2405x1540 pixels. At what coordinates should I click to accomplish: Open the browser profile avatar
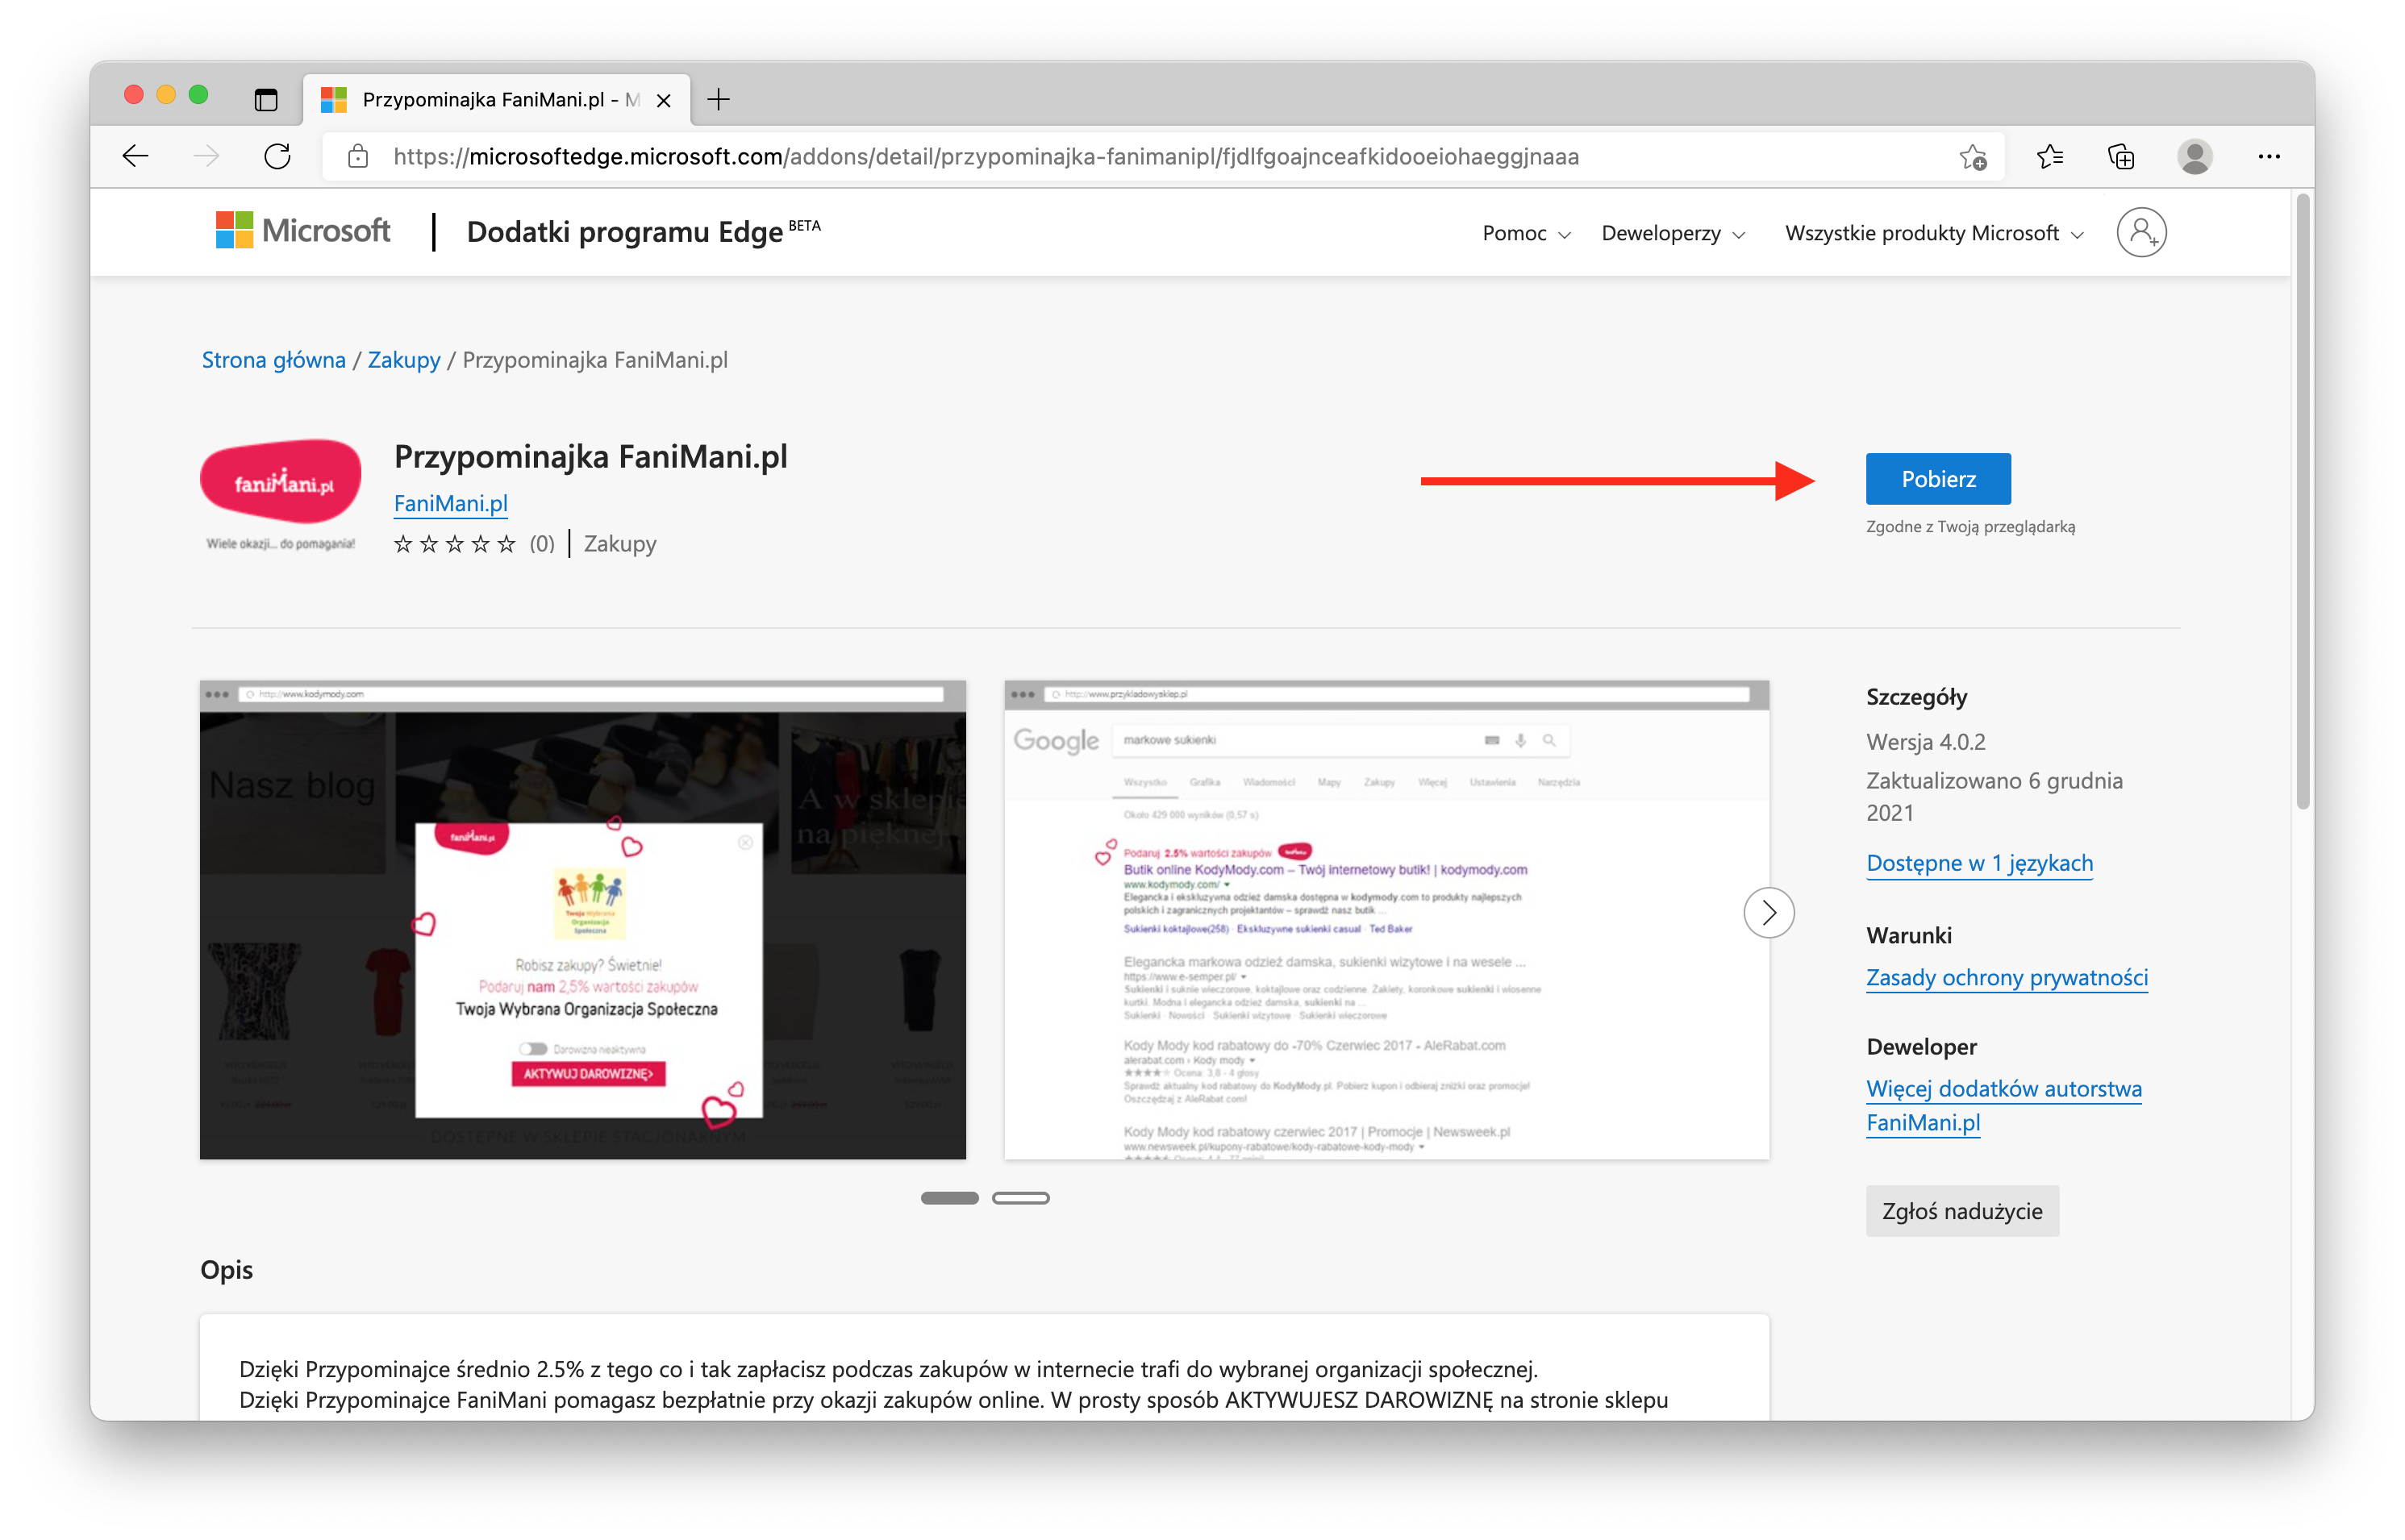point(2194,156)
